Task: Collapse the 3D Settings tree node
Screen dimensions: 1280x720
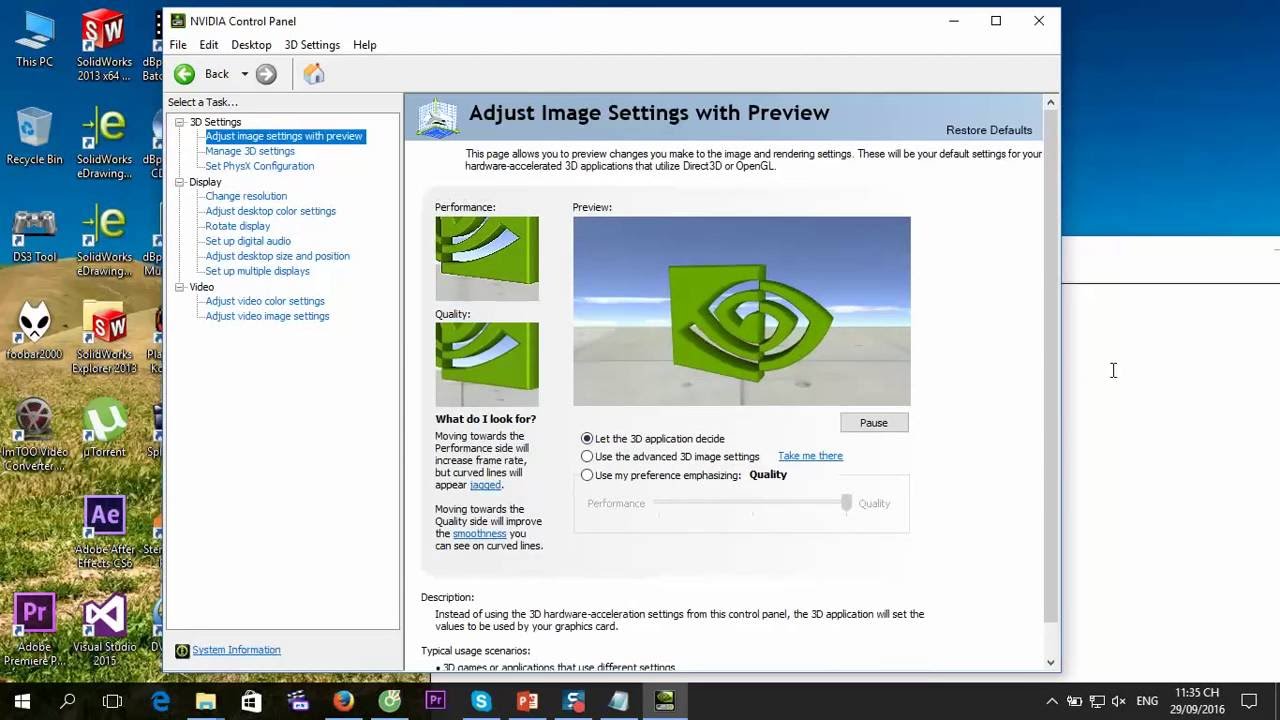Action: (x=180, y=122)
